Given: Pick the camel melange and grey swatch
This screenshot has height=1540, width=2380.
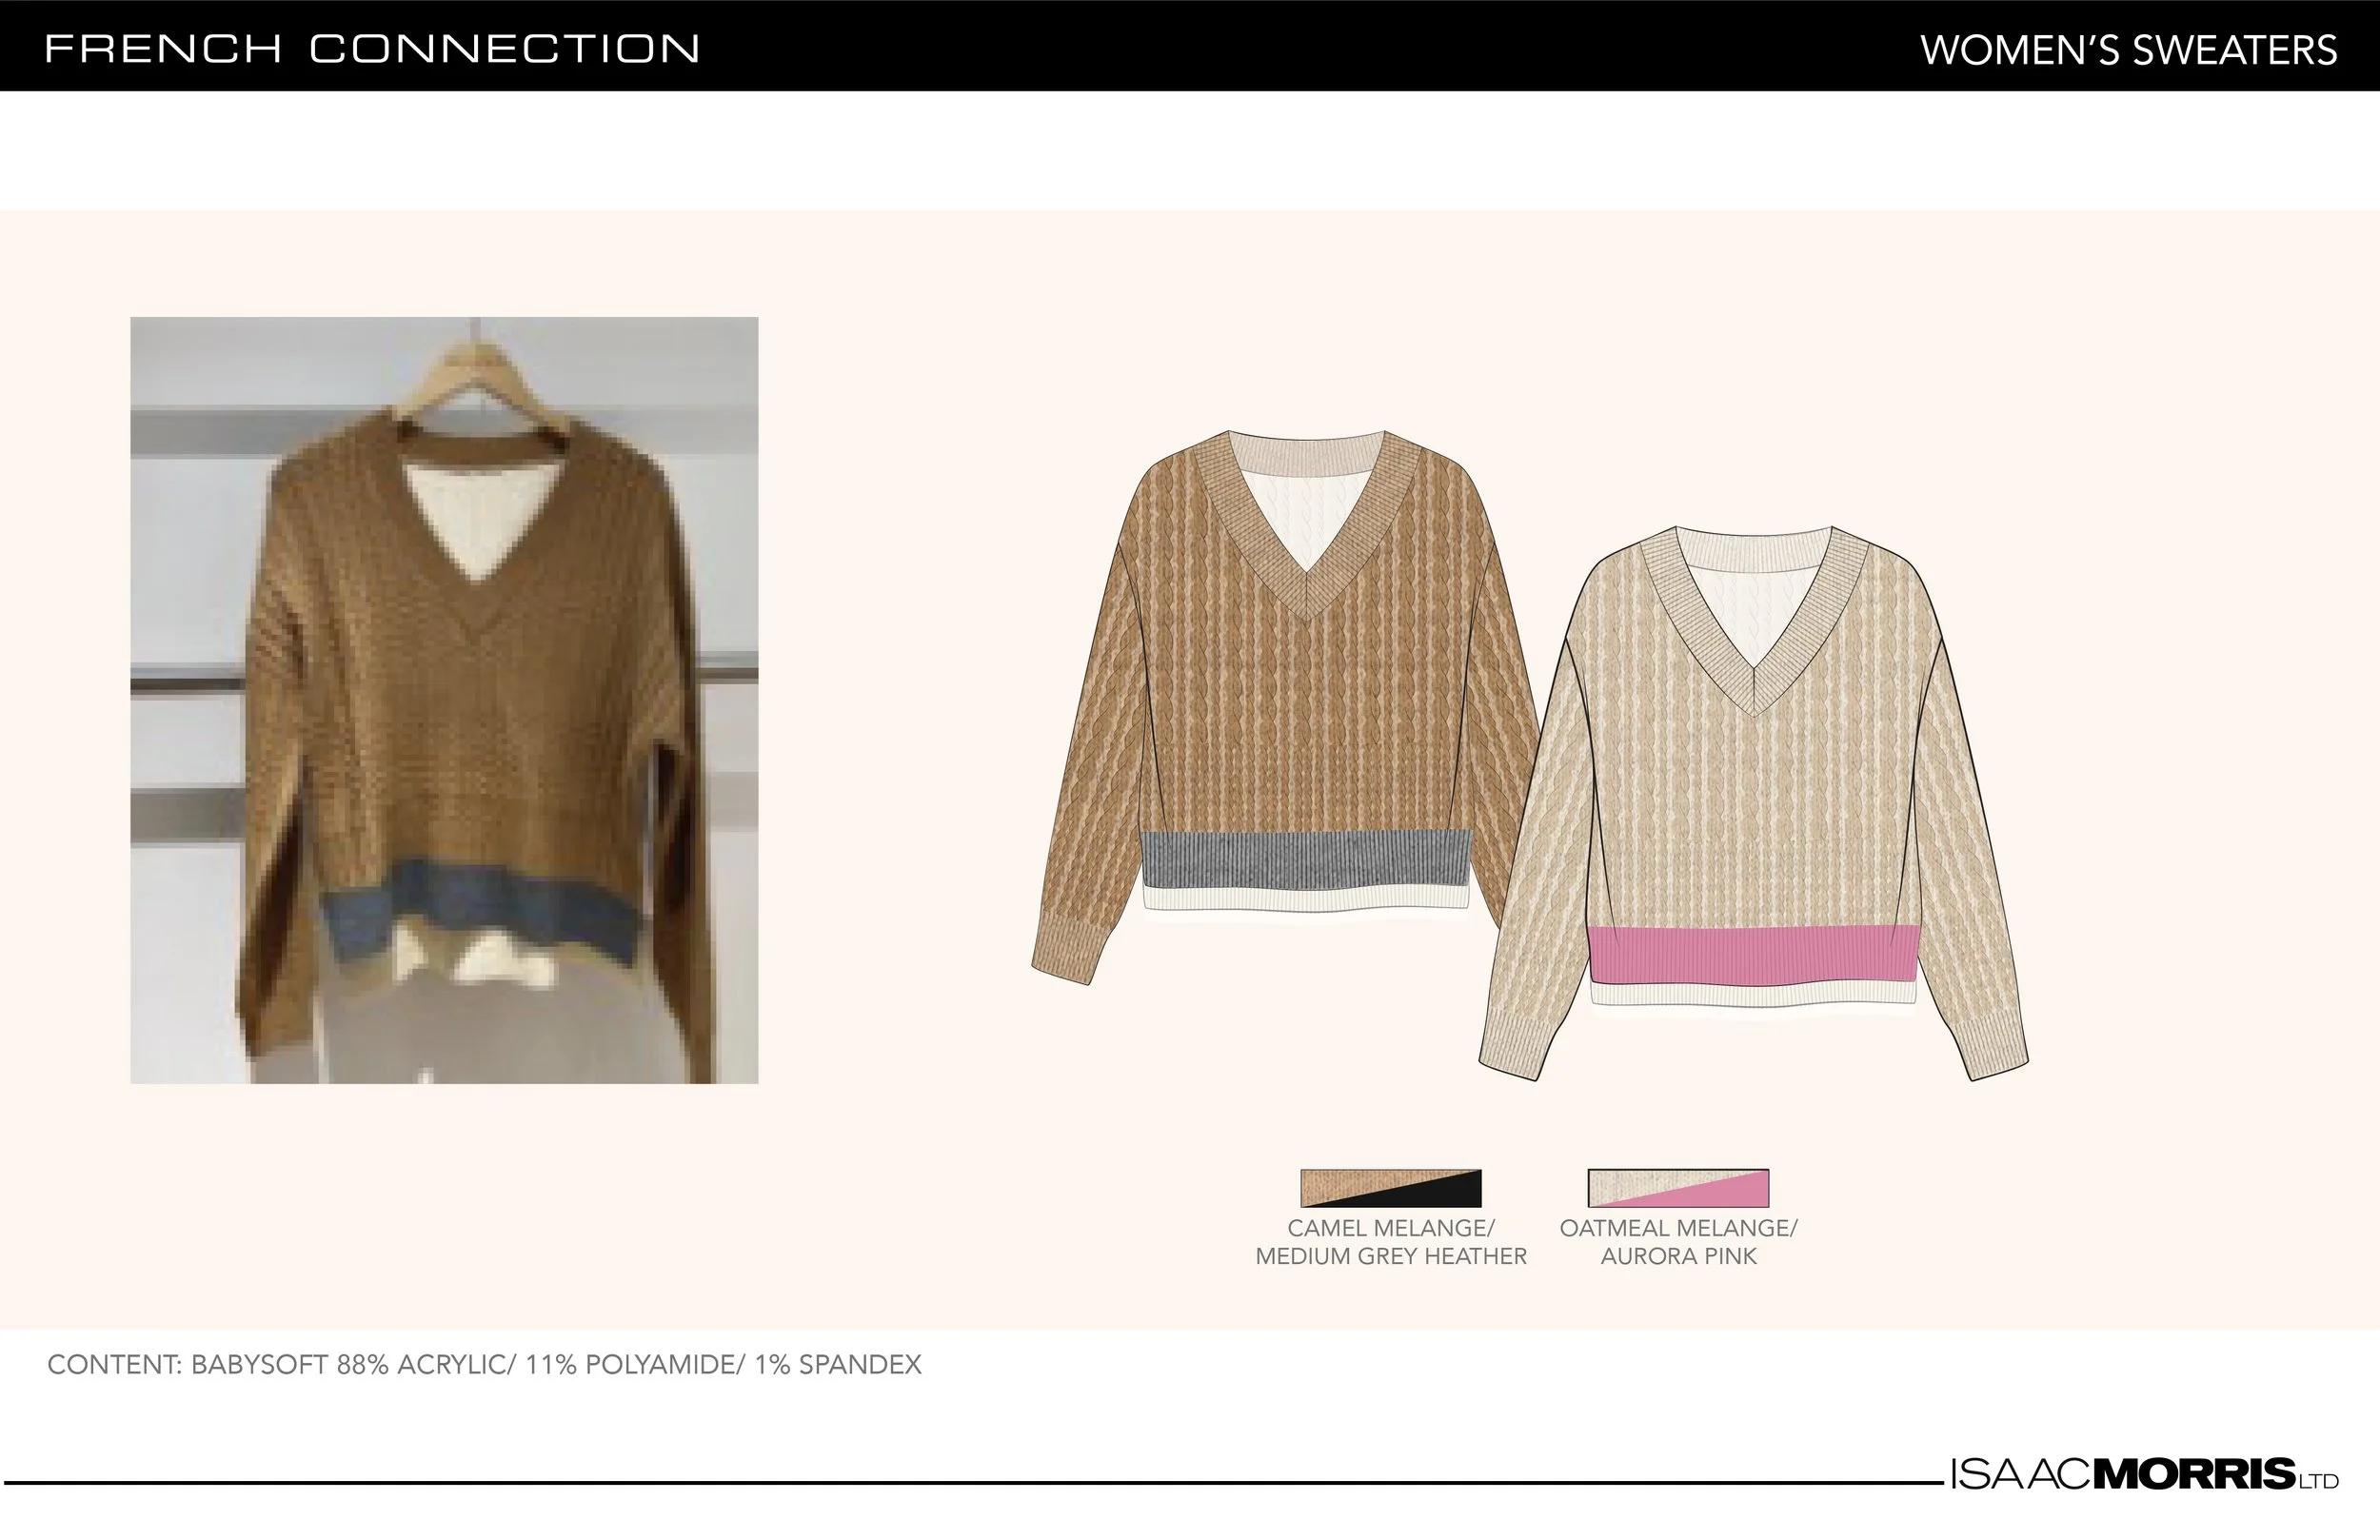Looking at the screenshot, I should [1391, 1188].
